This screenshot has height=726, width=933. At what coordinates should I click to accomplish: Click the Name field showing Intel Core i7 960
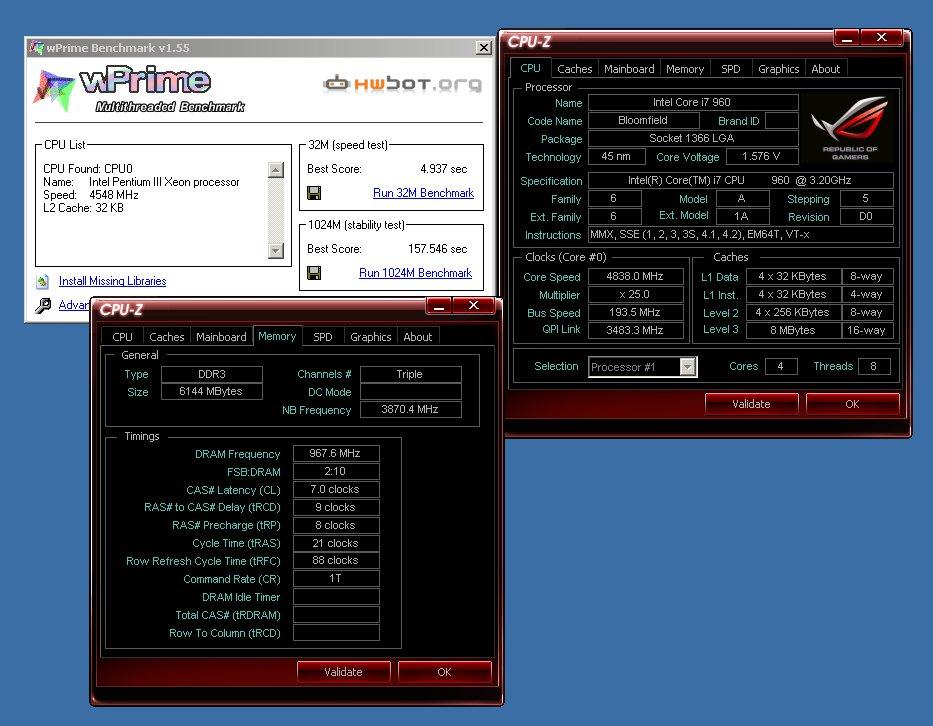(x=693, y=102)
